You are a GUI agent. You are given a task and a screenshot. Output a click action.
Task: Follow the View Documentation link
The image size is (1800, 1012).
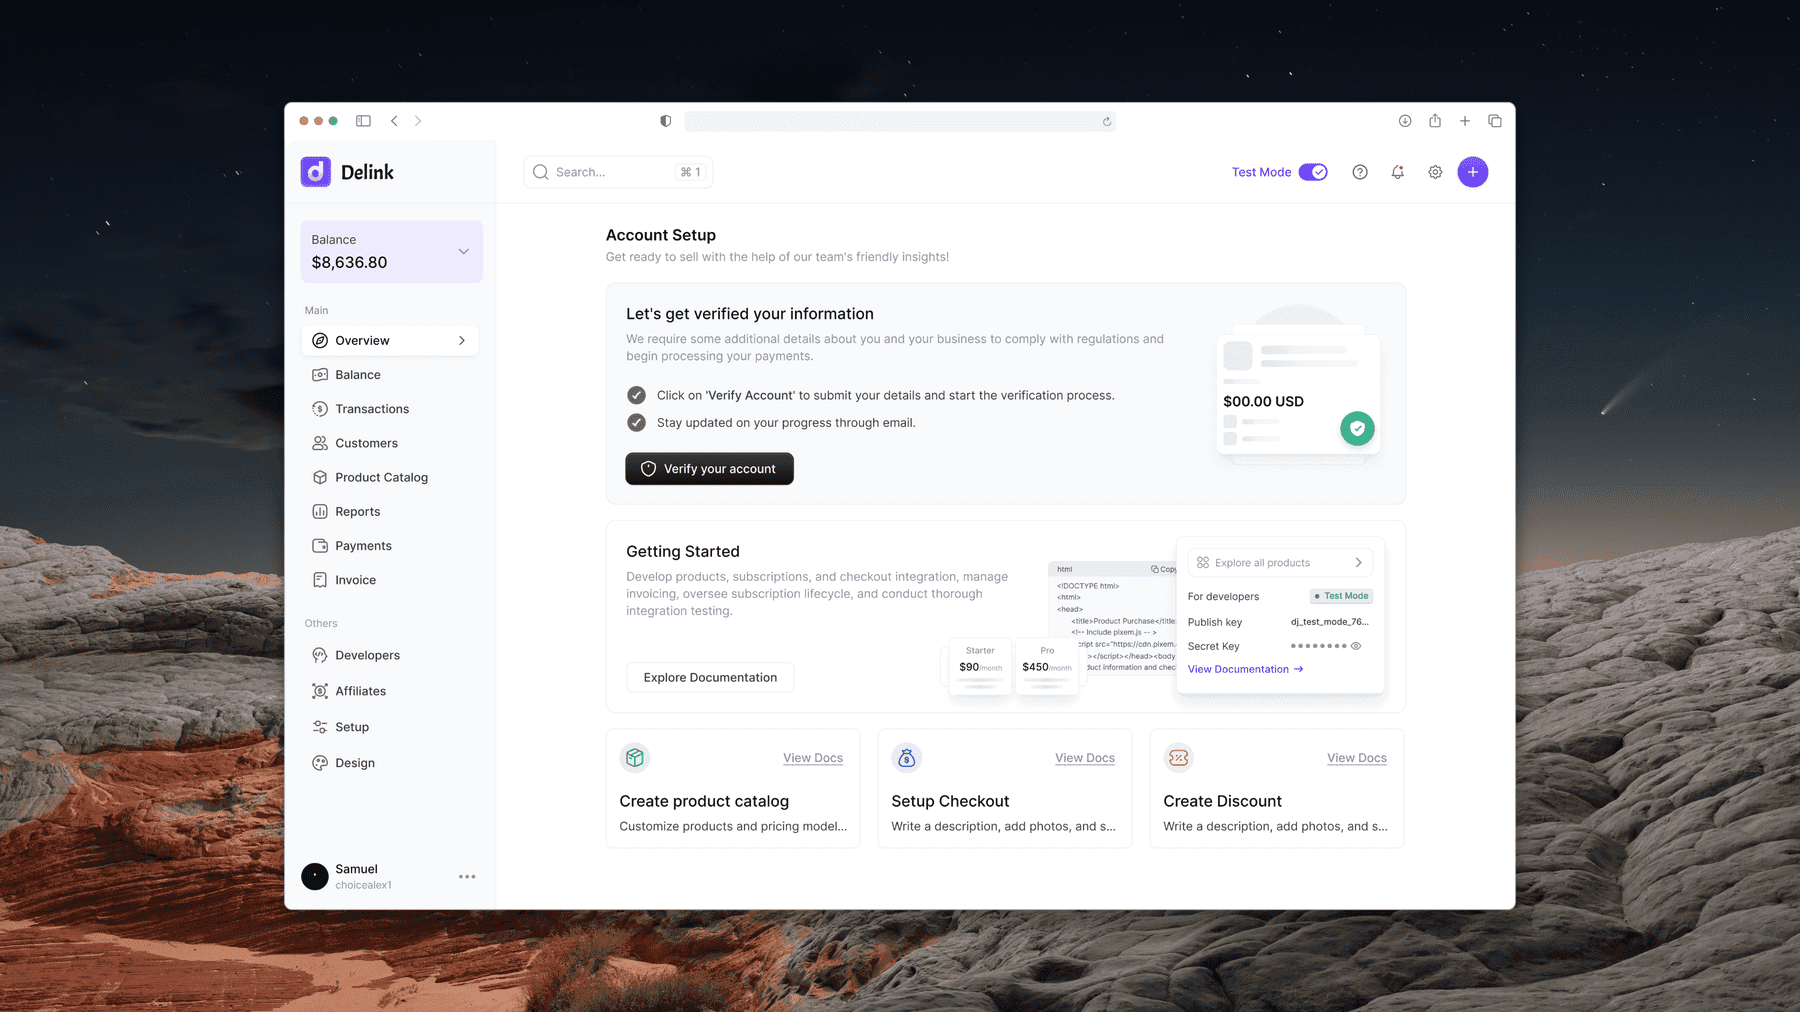[x=1245, y=670]
